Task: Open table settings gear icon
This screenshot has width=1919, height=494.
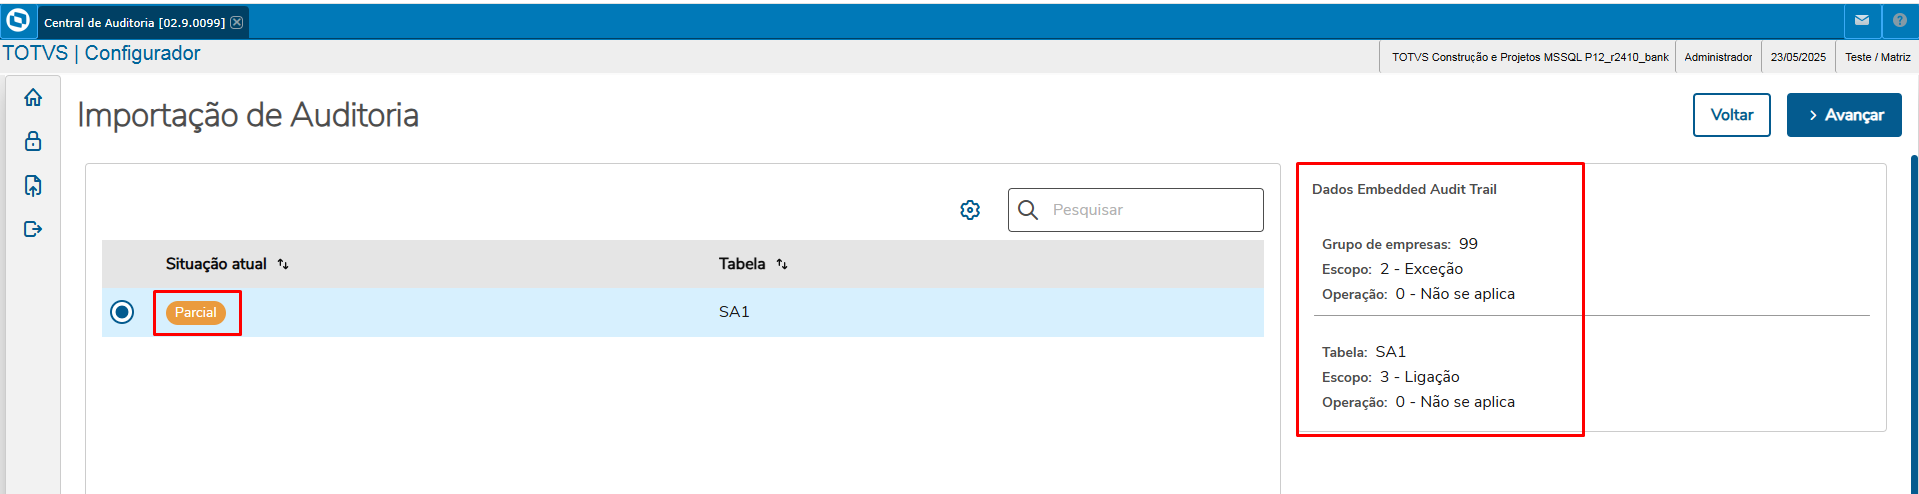Action: click(x=970, y=210)
